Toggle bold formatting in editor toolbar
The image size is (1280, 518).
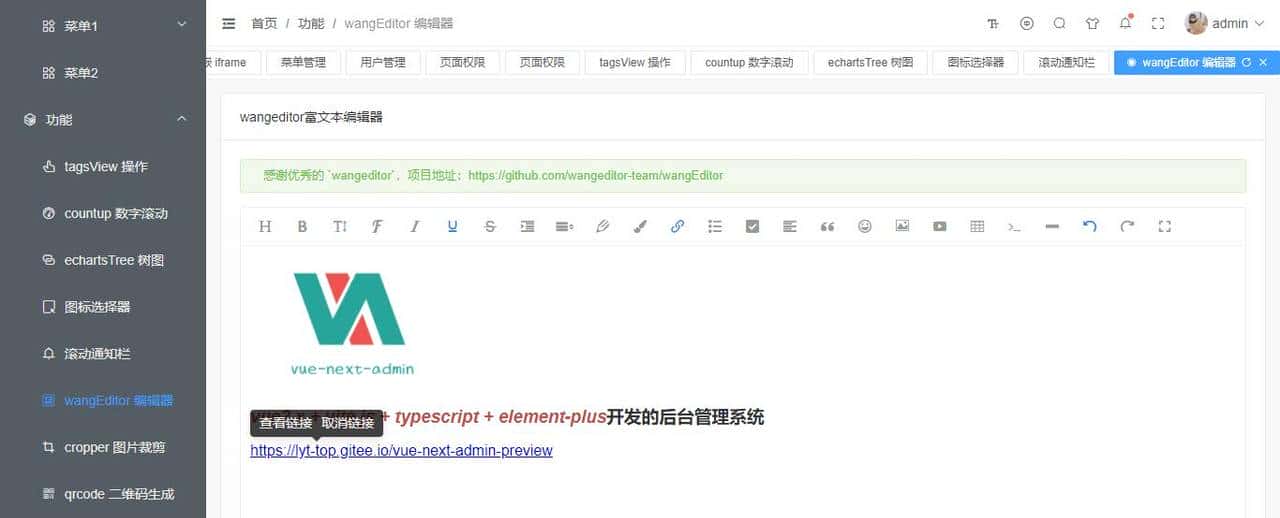click(302, 227)
